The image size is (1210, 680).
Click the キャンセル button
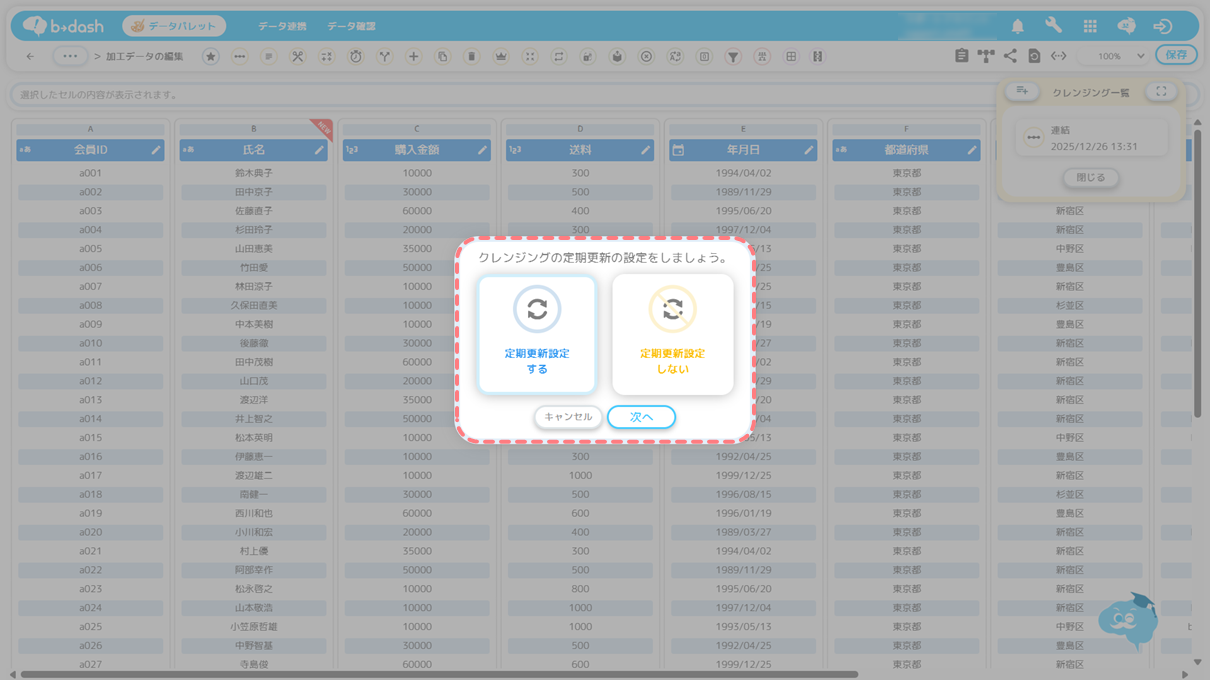tap(568, 417)
